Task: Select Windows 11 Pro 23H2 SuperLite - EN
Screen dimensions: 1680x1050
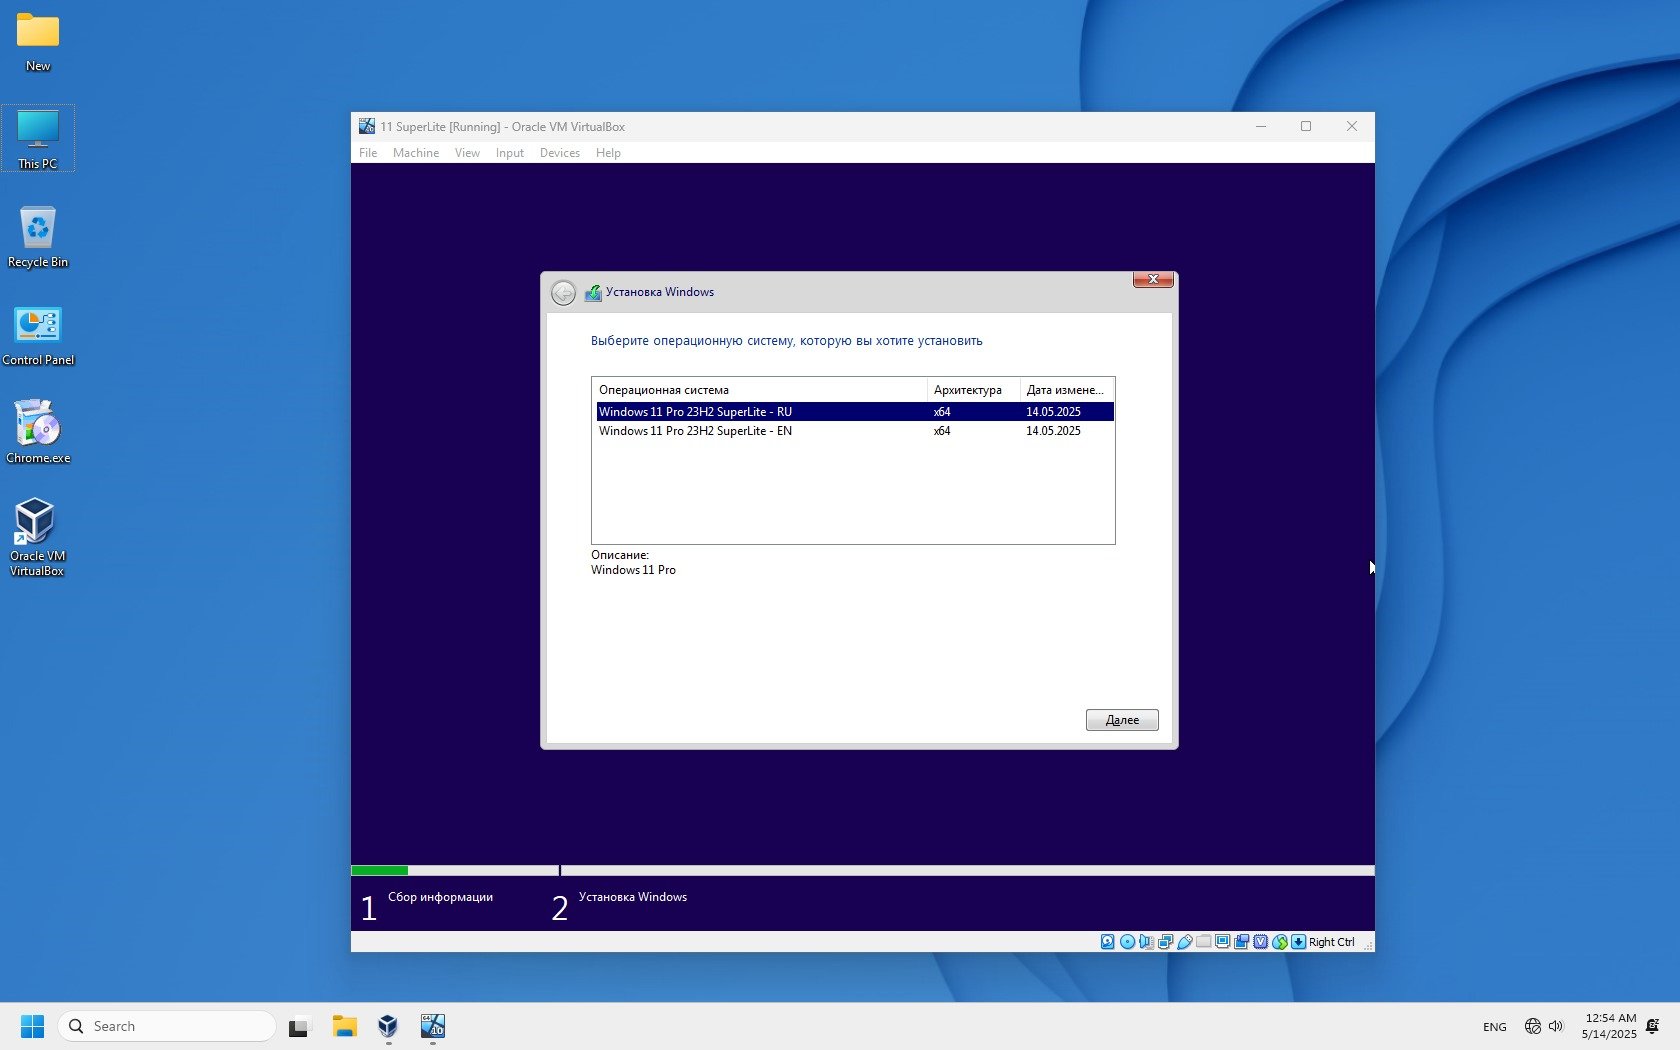Action: tap(695, 431)
